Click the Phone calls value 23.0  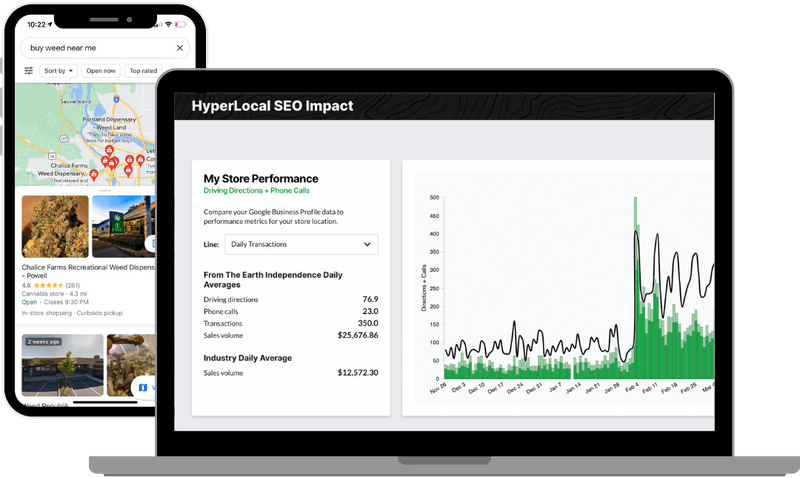click(x=370, y=311)
